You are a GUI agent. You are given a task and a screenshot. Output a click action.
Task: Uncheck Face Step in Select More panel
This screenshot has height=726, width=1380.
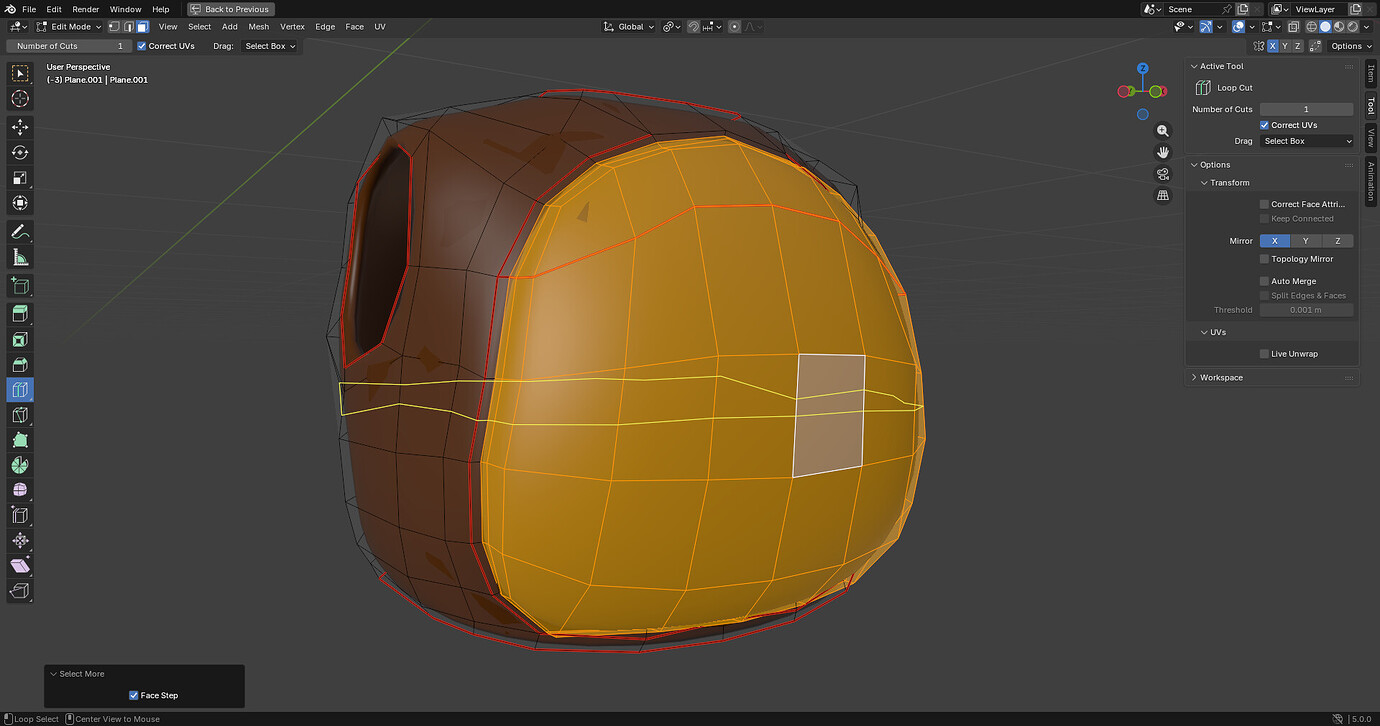coord(134,695)
